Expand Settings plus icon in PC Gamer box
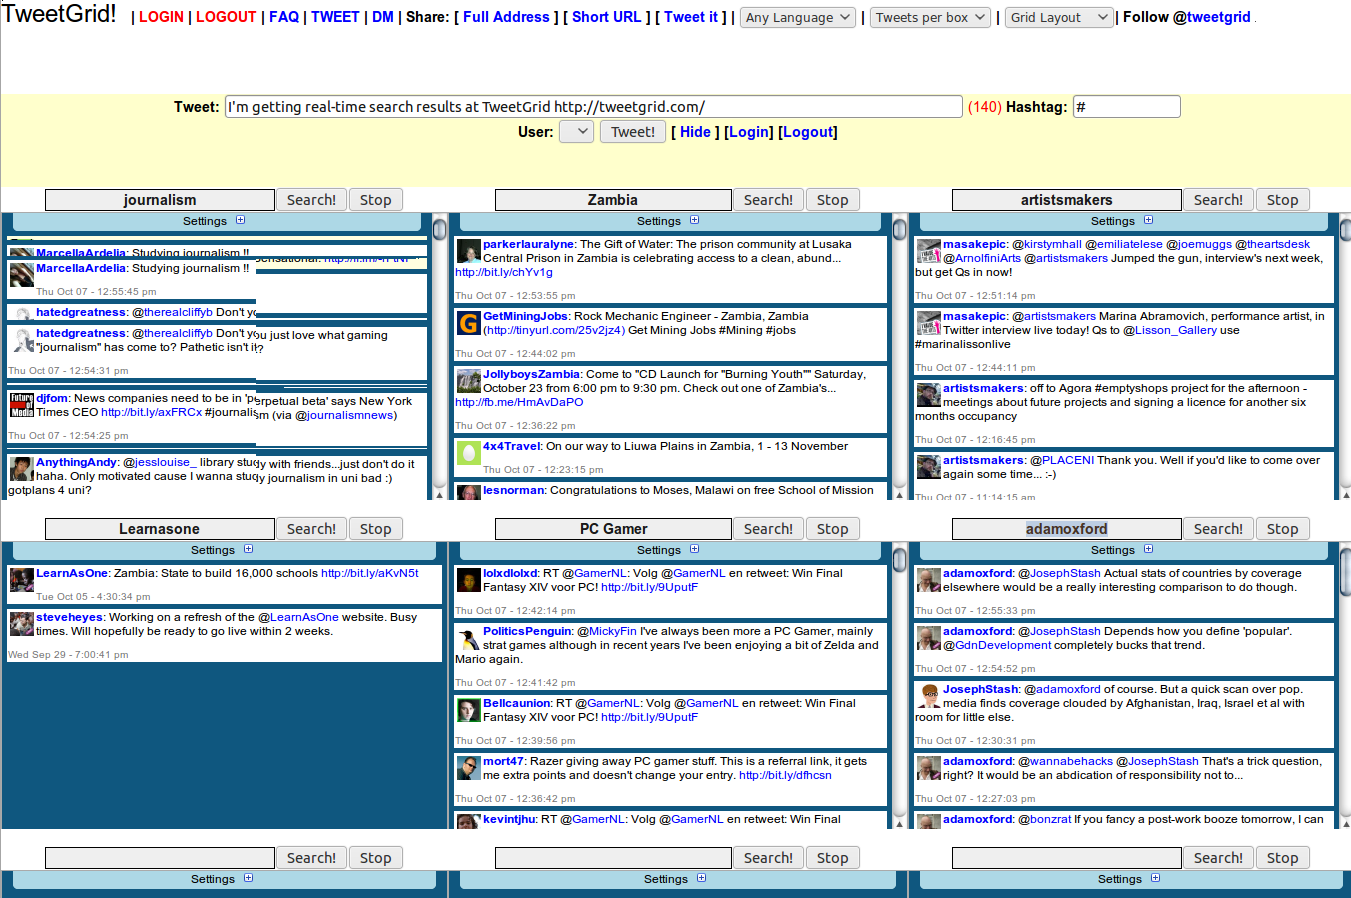This screenshot has height=898, width=1351. [x=694, y=549]
